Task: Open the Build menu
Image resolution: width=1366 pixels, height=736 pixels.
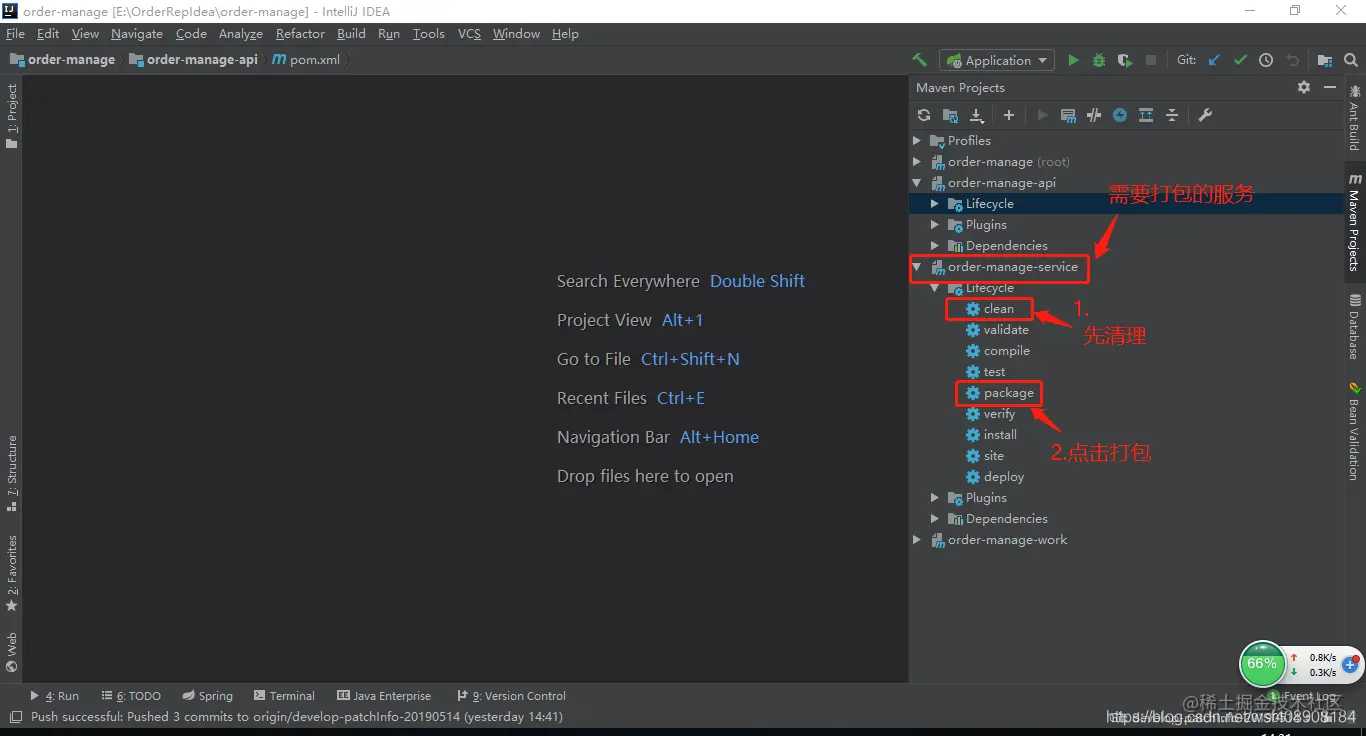Action: 351,34
